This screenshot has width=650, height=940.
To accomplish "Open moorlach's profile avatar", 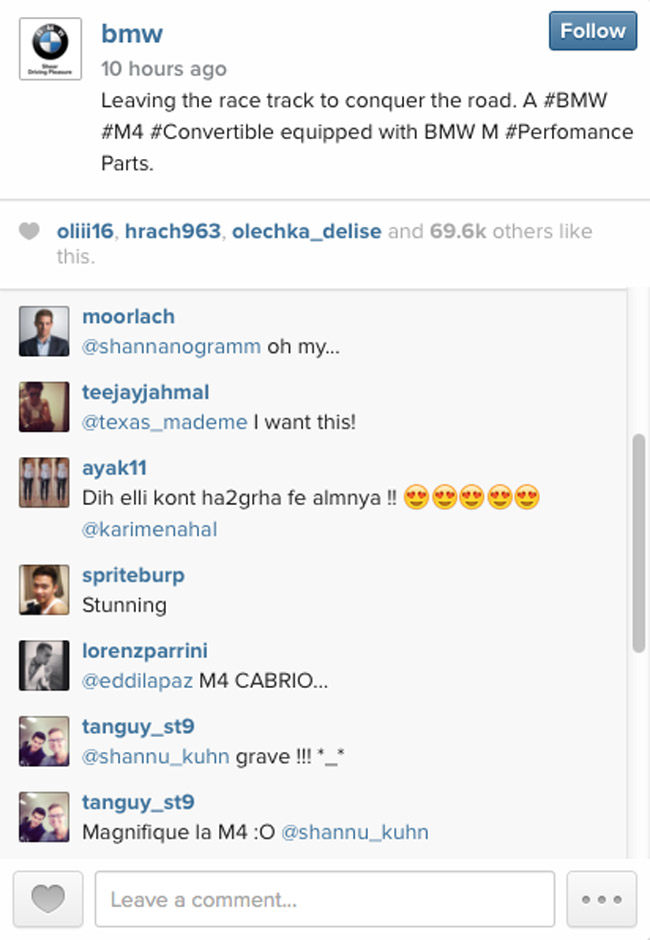I will (x=44, y=332).
